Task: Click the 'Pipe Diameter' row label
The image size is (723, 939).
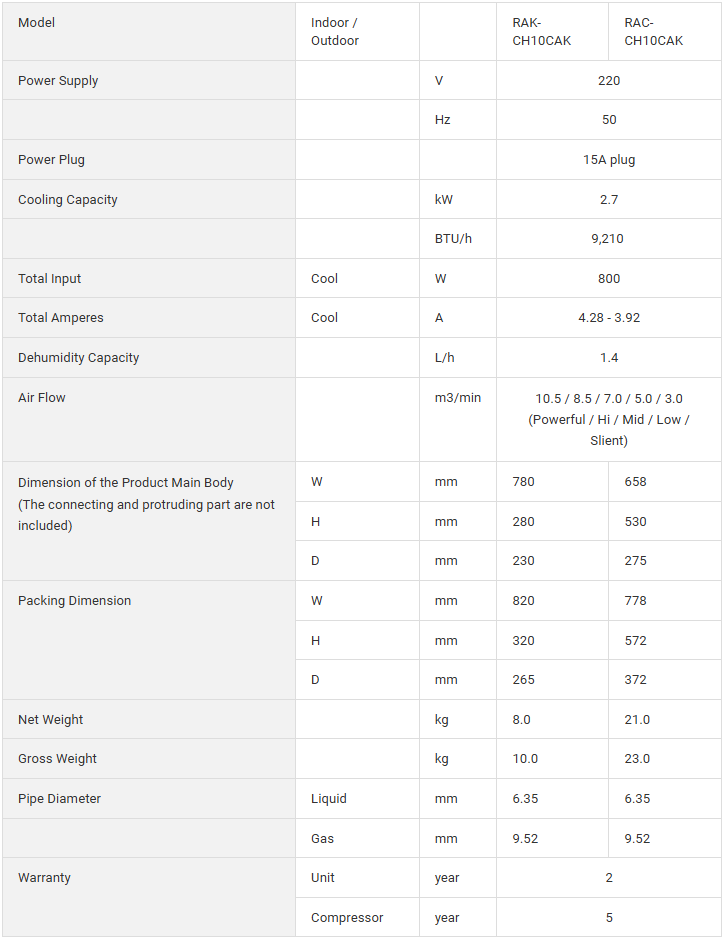Action: 60,799
